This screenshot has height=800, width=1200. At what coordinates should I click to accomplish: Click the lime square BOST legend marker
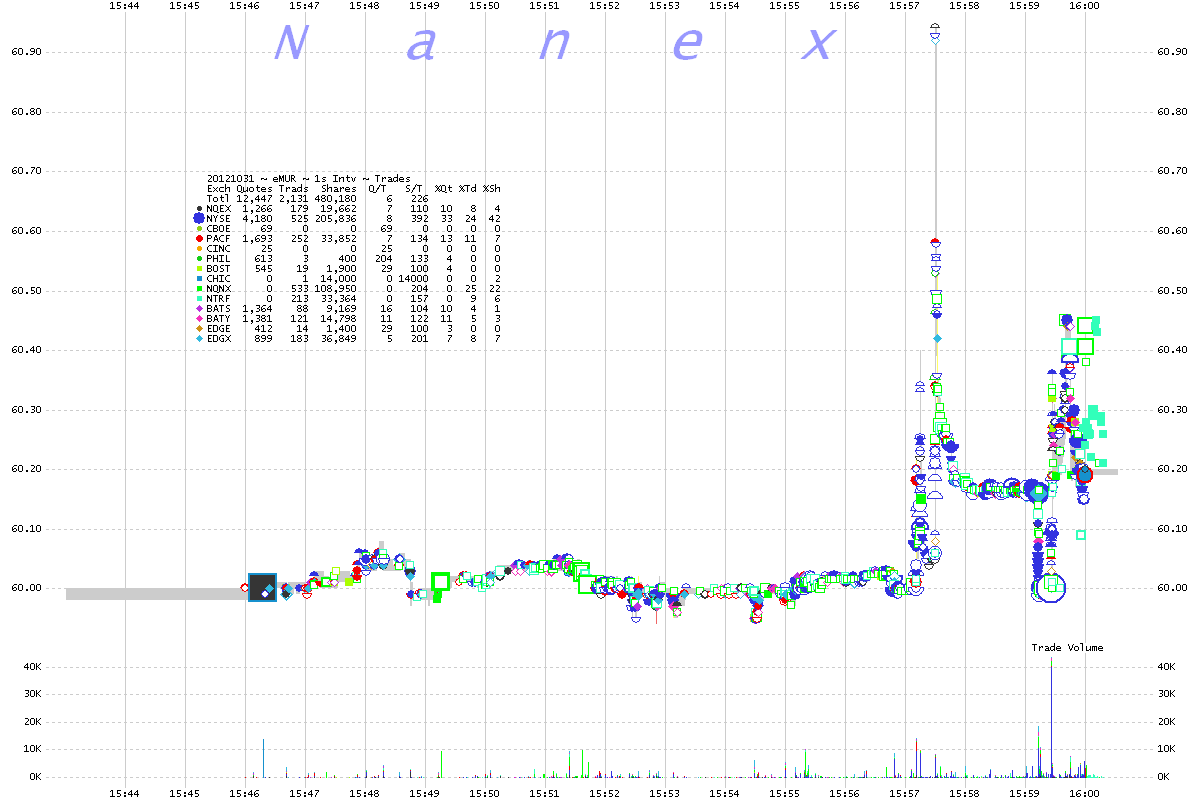[199, 268]
